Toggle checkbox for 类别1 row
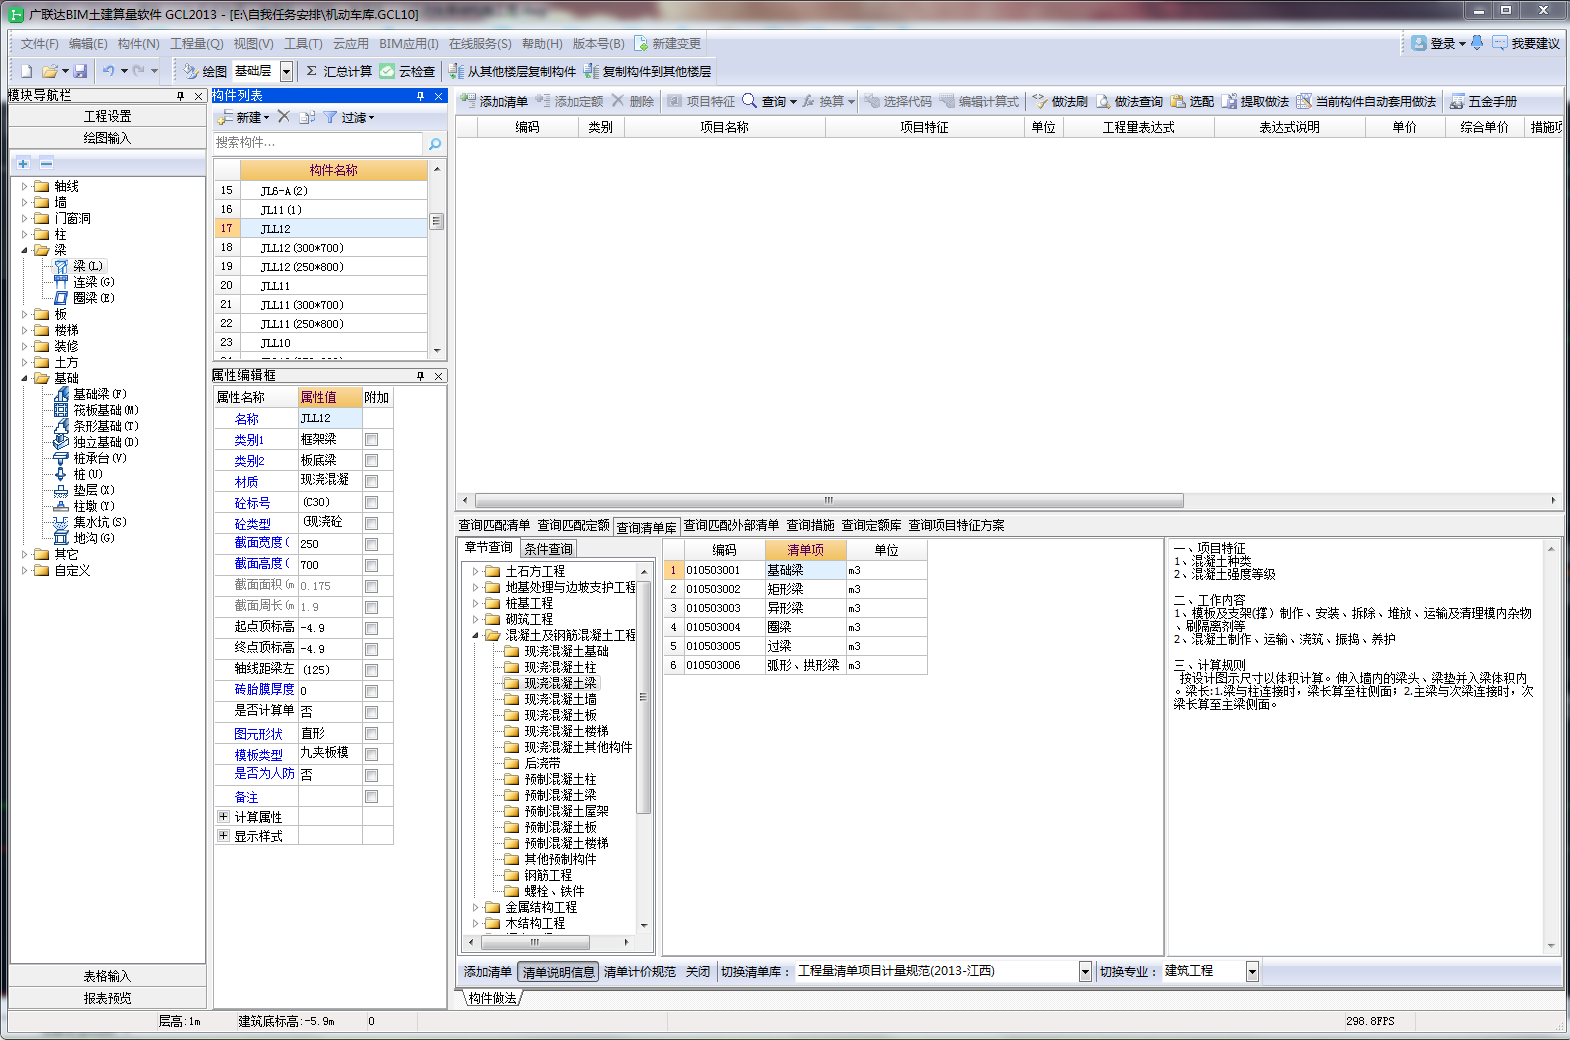This screenshot has height=1040, width=1570. click(x=372, y=440)
